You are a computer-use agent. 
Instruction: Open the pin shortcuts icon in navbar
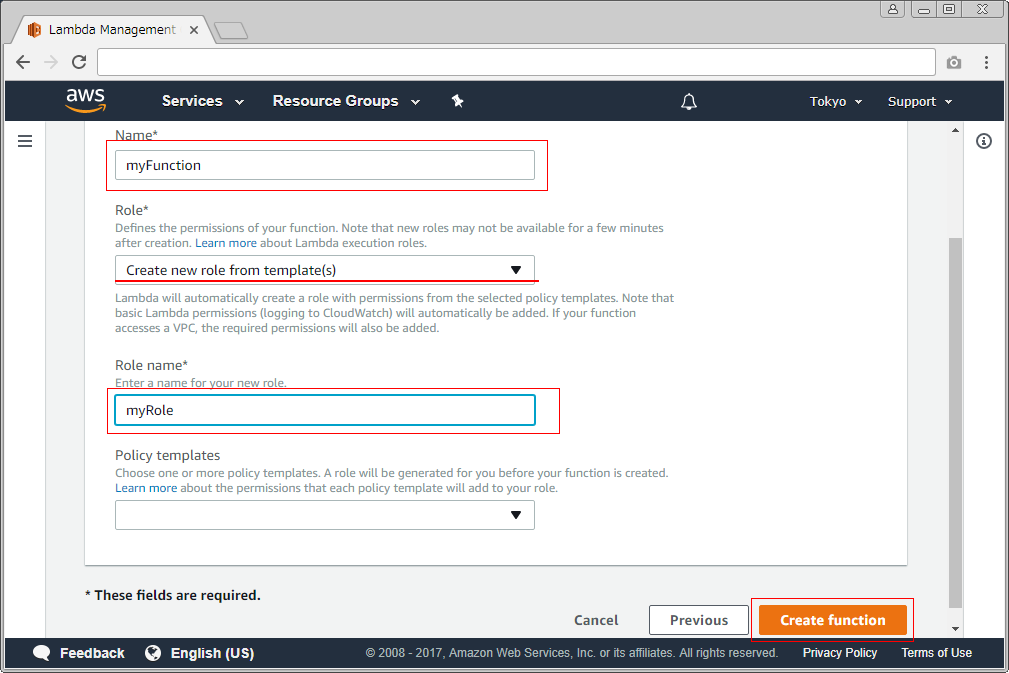458,101
